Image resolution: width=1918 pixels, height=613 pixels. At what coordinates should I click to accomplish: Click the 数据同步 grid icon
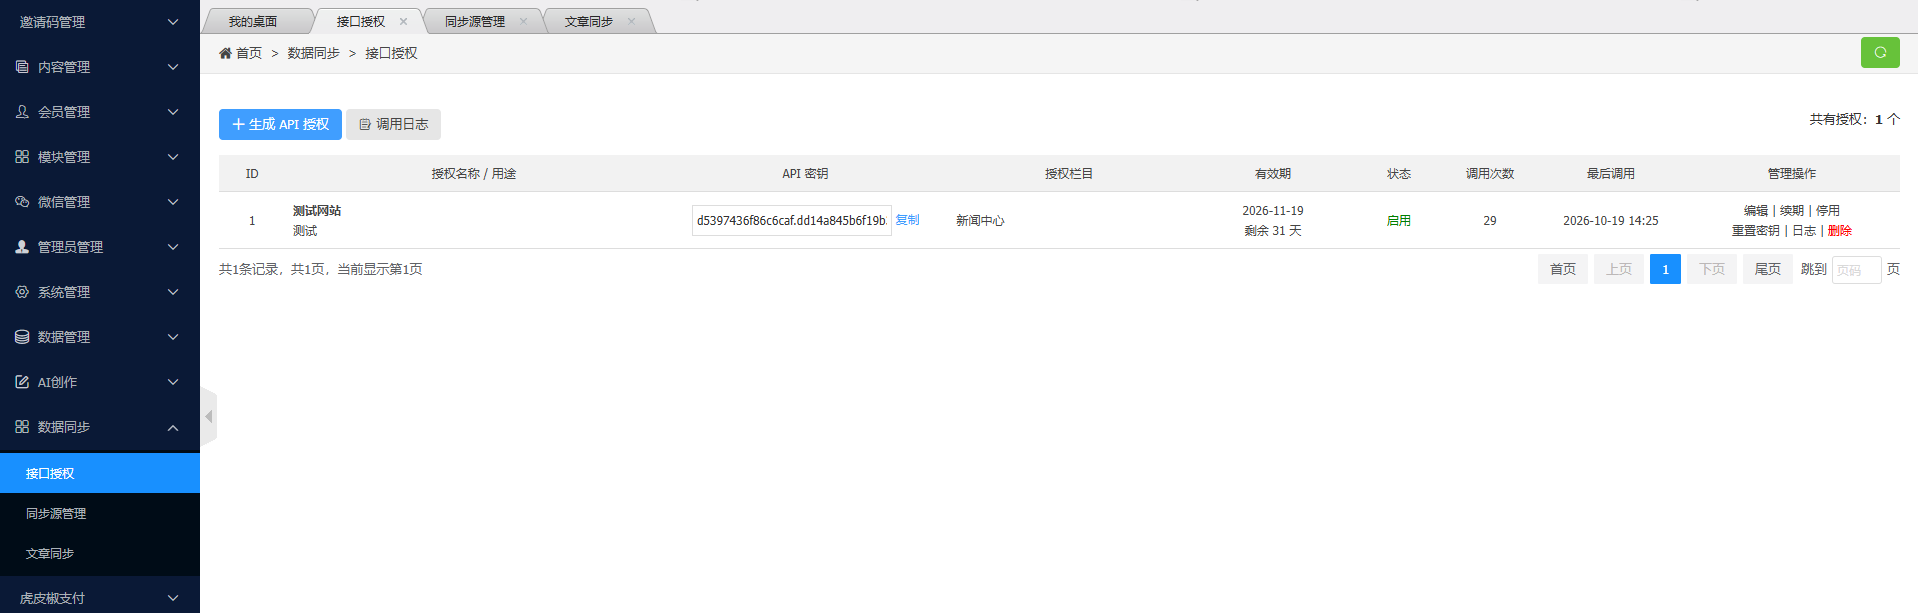tap(22, 427)
